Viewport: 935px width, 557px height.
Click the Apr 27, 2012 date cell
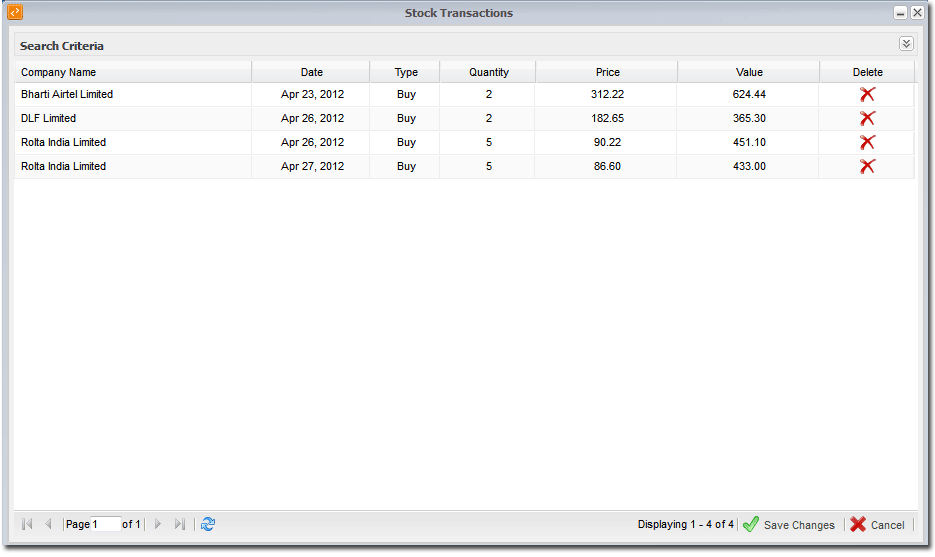[312, 166]
